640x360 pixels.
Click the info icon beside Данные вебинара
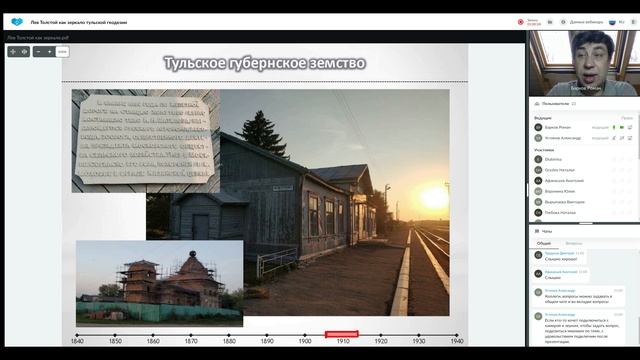coord(563,22)
